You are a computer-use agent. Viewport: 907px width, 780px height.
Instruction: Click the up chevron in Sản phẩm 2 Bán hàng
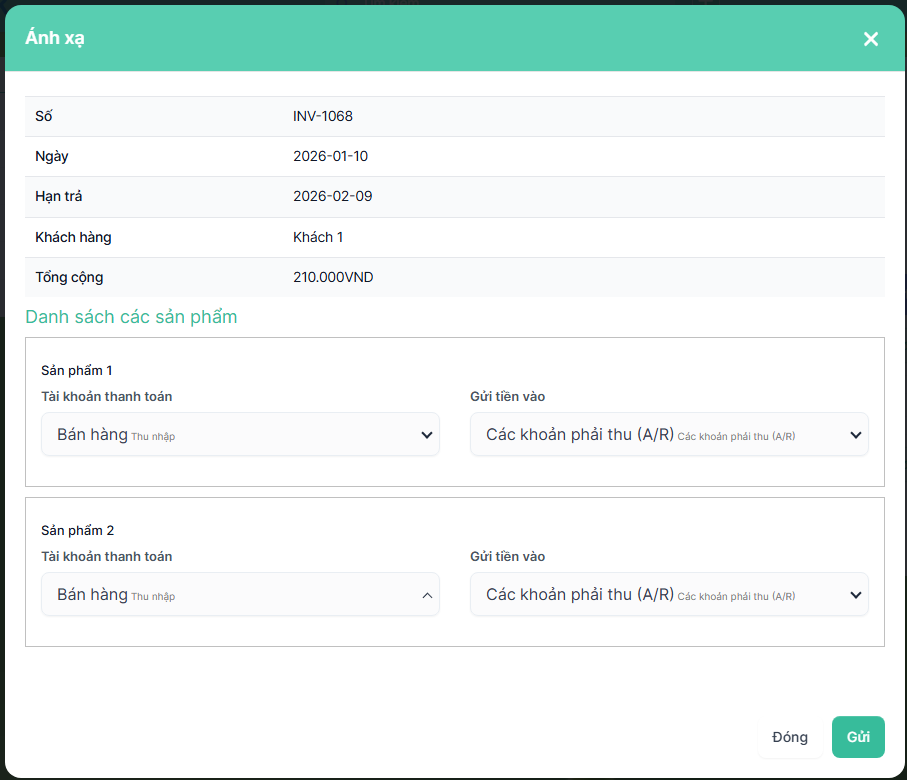[427, 595]
